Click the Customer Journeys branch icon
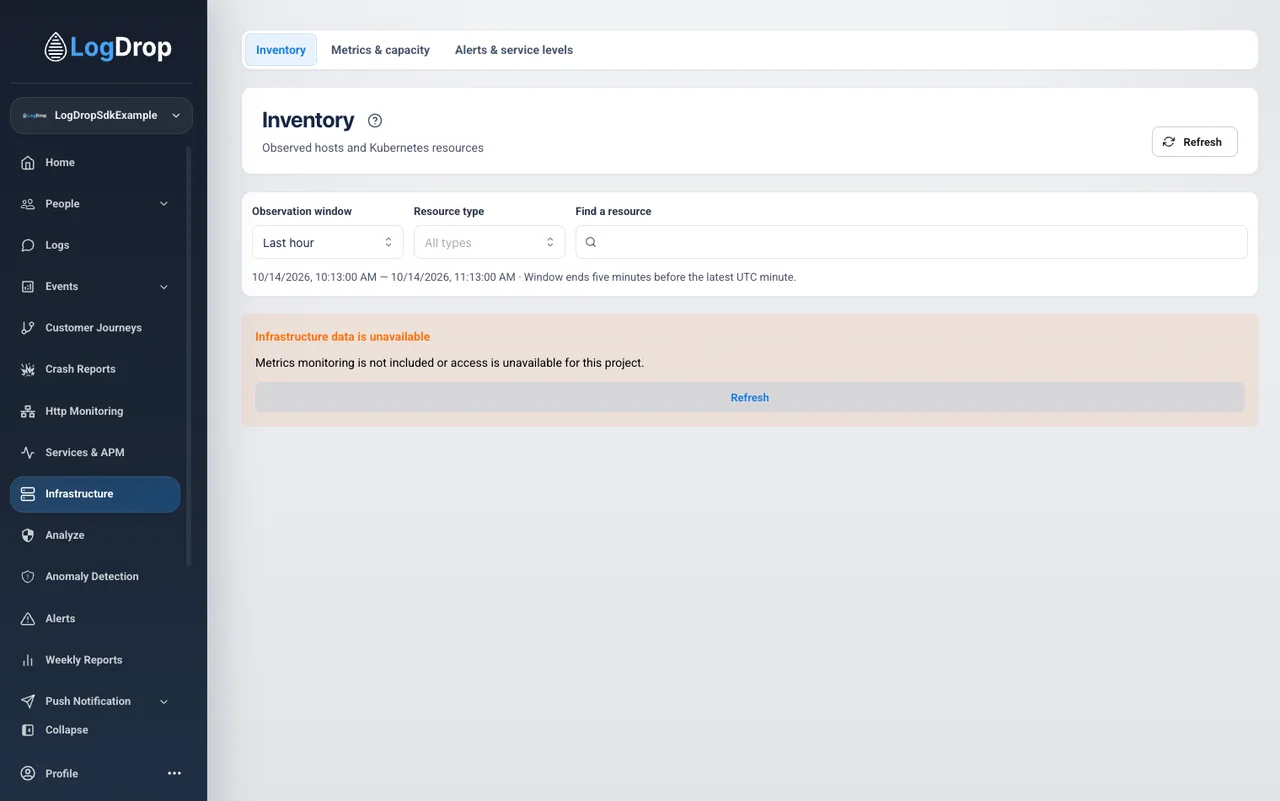1280x801 pixels. (28, 328)
